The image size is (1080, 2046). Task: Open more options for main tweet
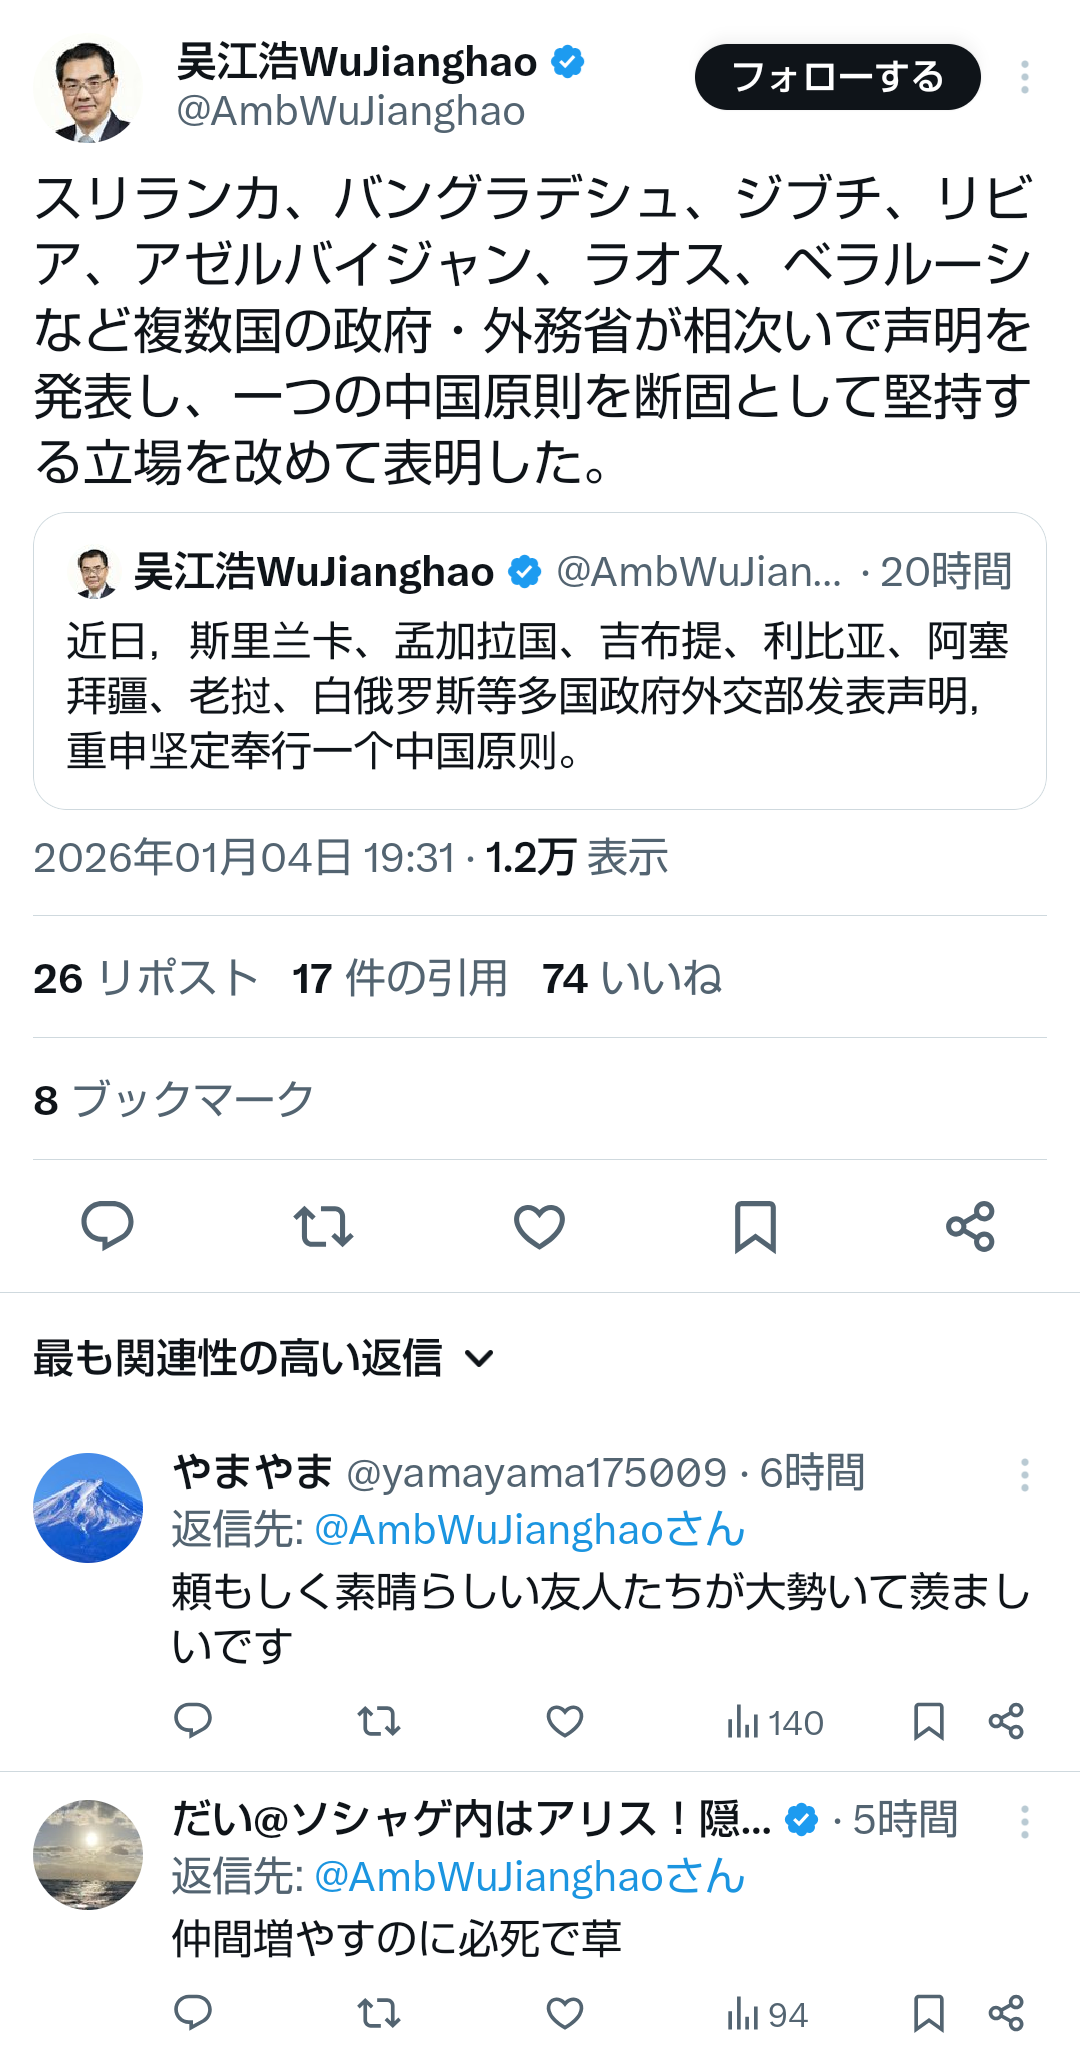pyautogui.click(x=1025, y=77)
